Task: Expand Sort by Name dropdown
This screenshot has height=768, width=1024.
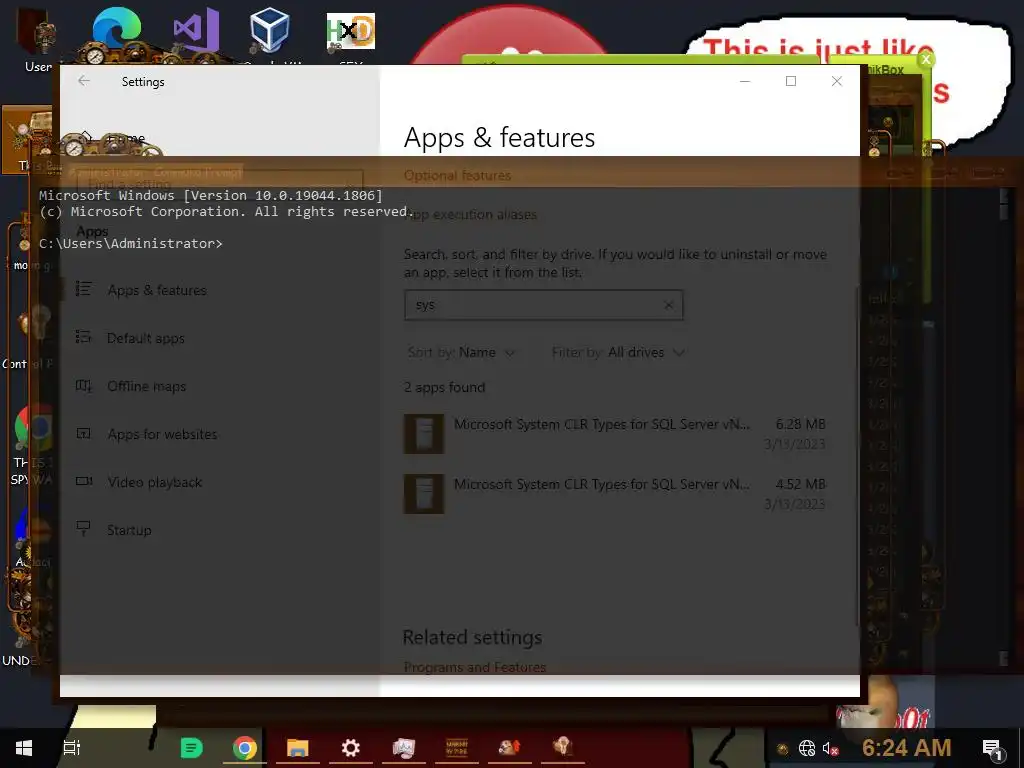Action: pyautogui.click(x=461, y=353)
